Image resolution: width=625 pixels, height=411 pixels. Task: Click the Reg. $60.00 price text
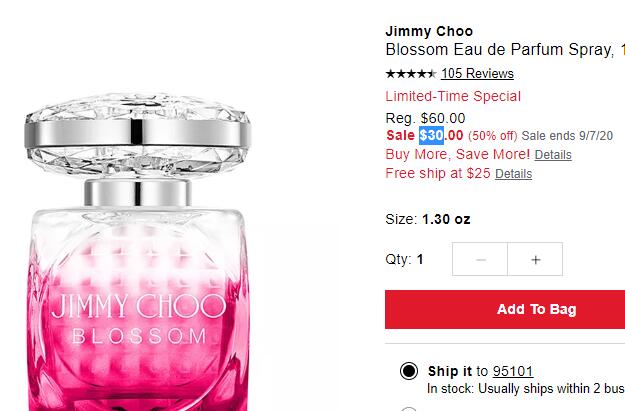point(425,118)
